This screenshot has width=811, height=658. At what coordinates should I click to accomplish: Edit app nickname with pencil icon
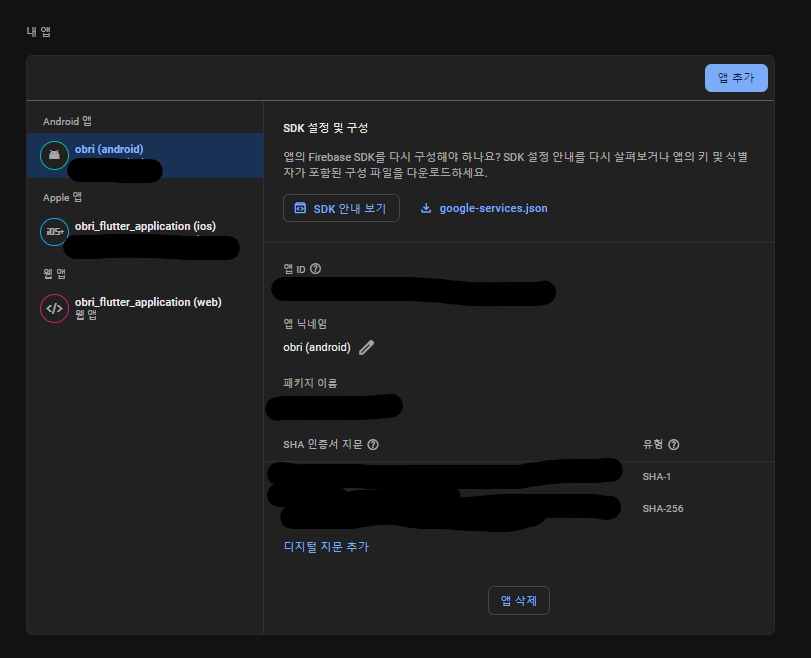(x=366, y=347)
